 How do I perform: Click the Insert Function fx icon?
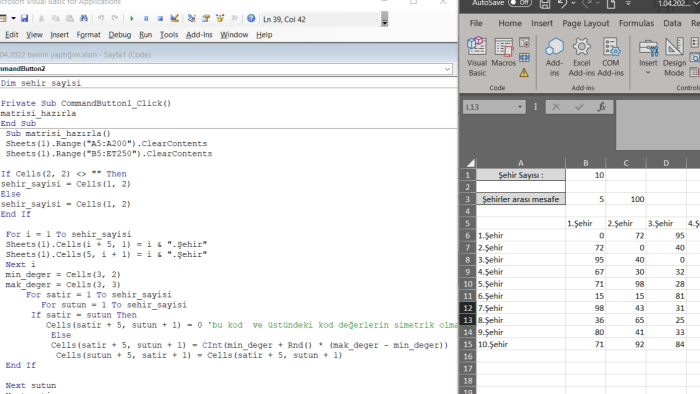[601, 107]
